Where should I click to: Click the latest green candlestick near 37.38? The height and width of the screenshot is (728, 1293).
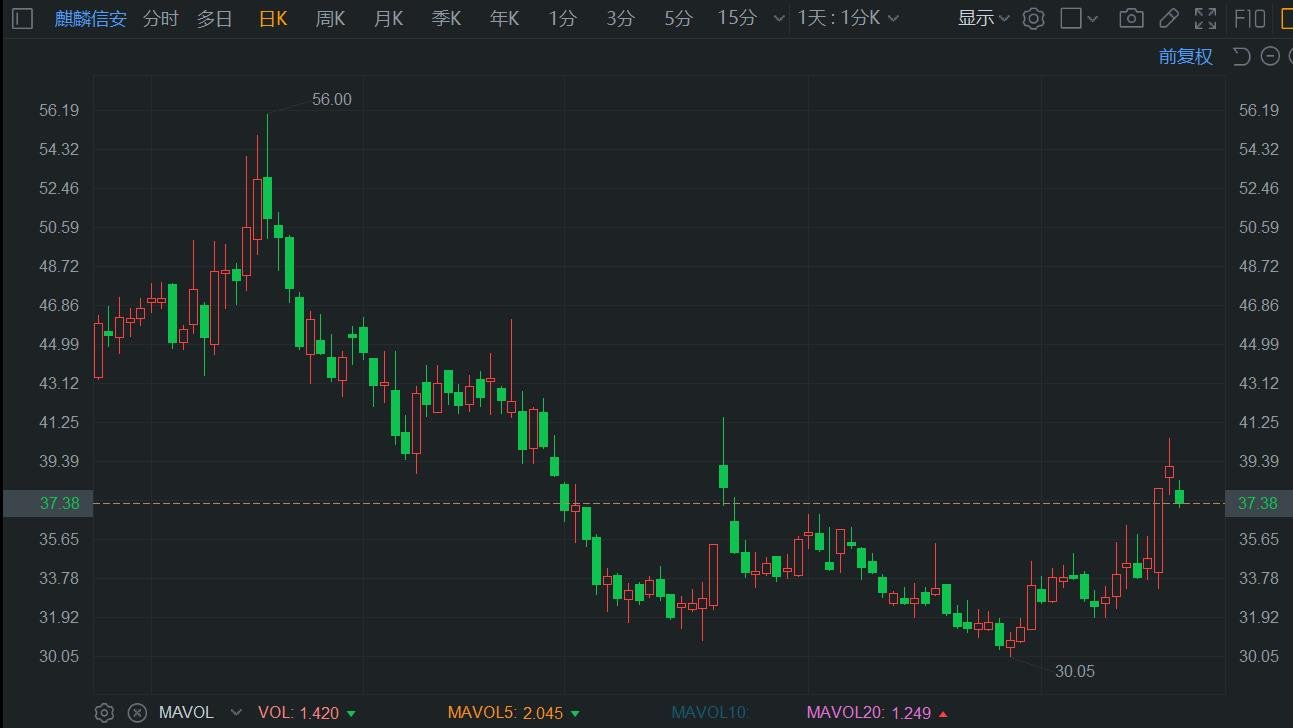pos(1179,495)
